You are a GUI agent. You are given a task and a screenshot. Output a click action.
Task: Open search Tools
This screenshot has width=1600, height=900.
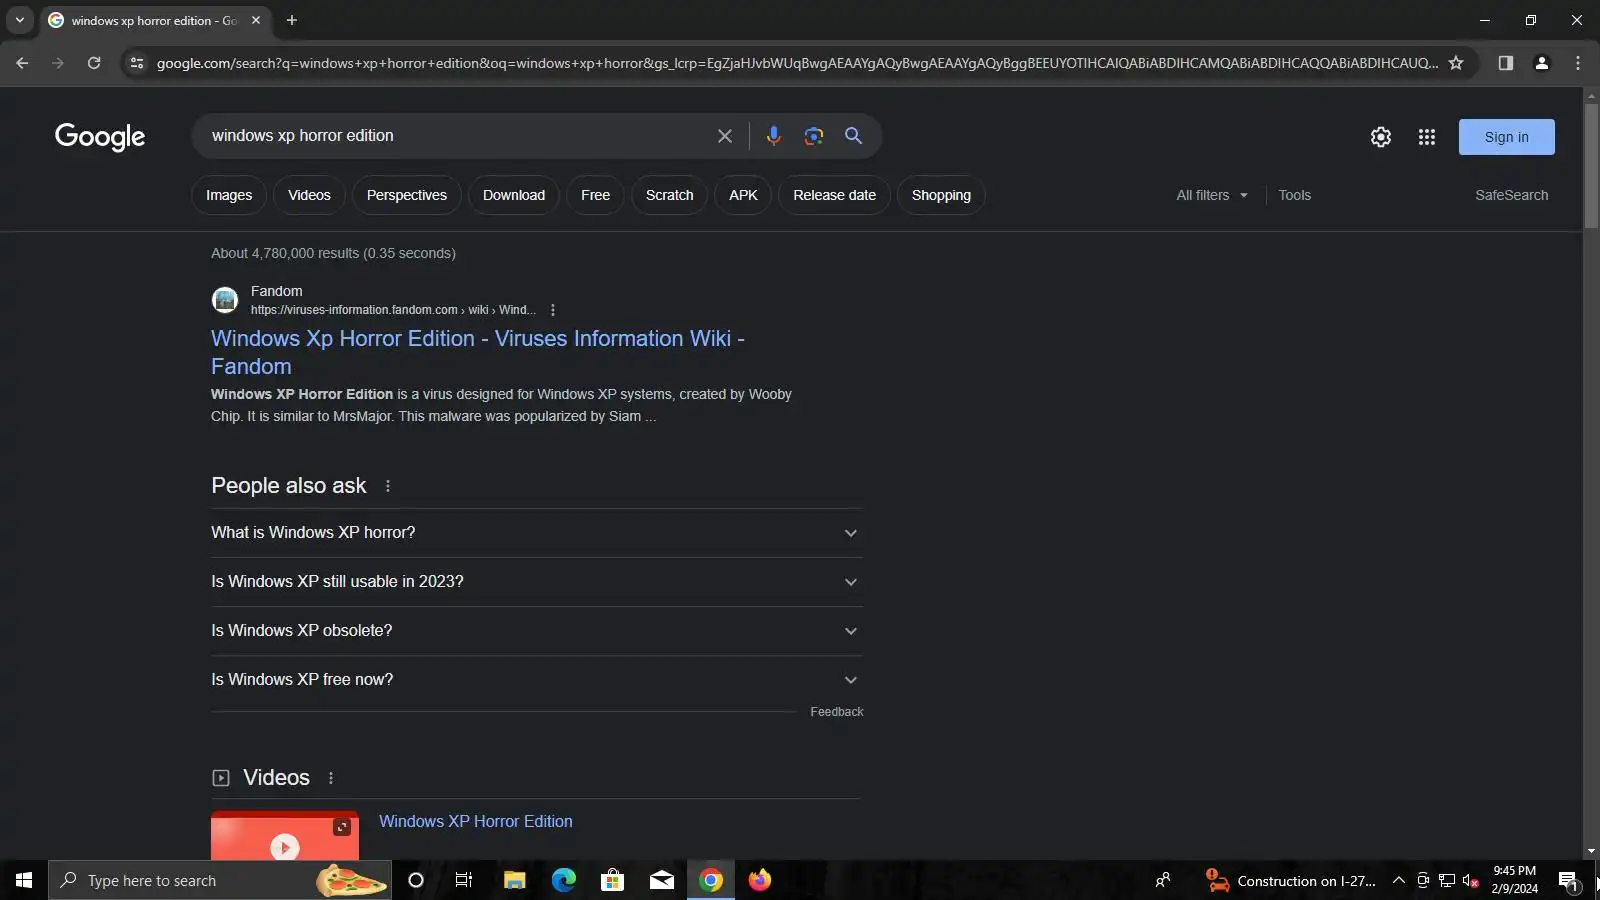(x=1294, y=195)
